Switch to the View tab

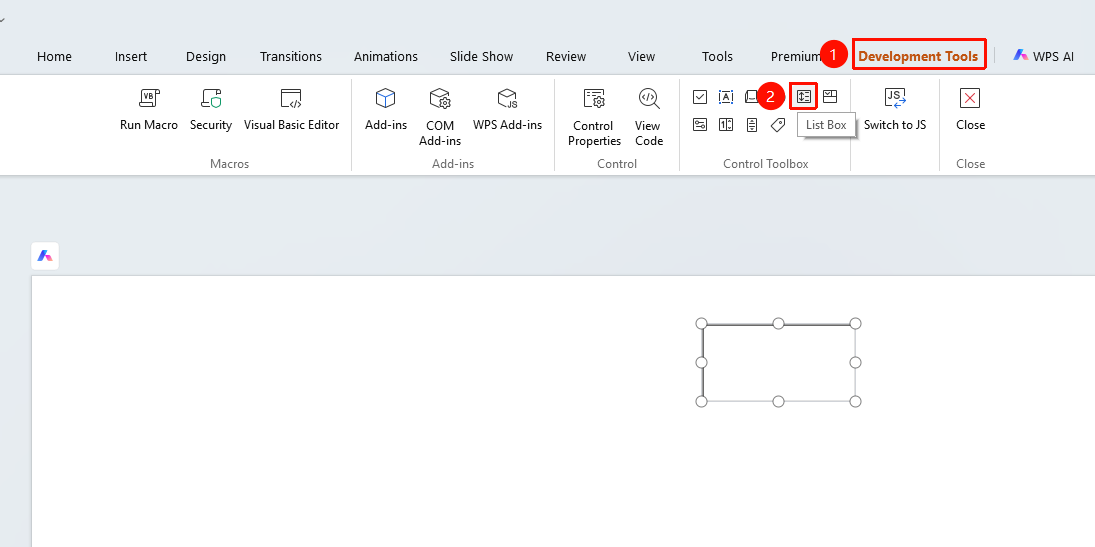[641, 57]
